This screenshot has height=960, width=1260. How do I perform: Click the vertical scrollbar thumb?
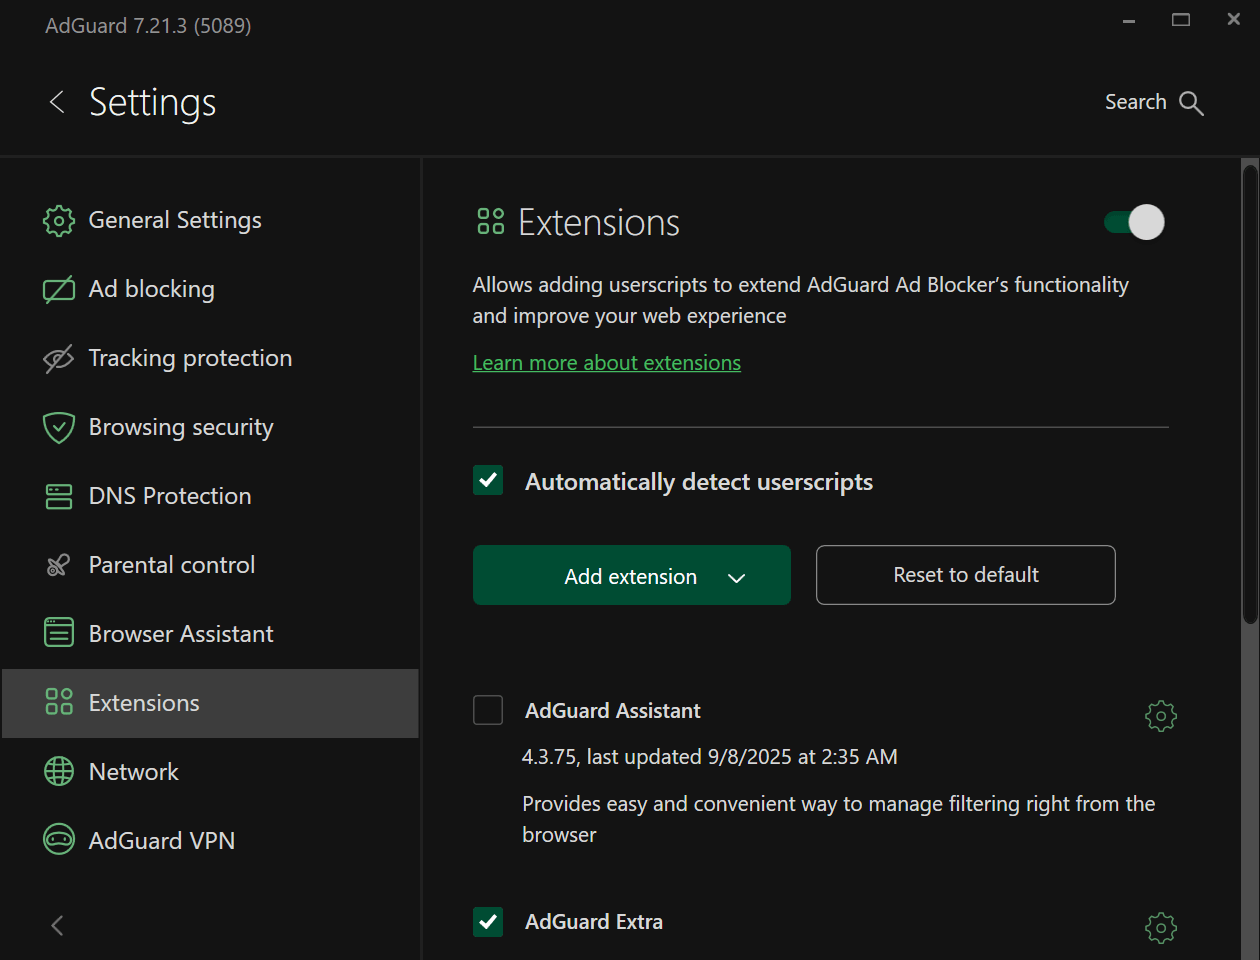(1250, 395)
